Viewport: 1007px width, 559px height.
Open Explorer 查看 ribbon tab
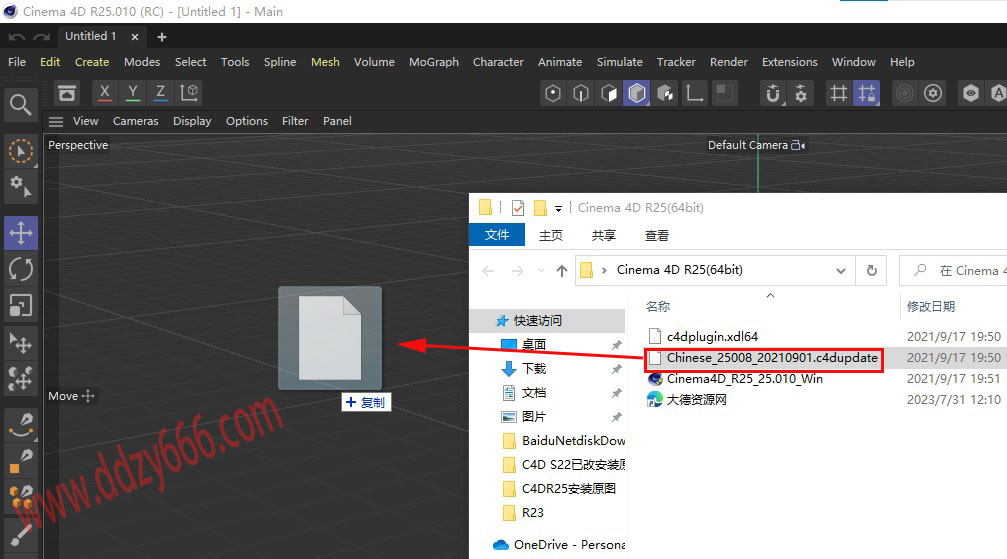coord(656,236)
